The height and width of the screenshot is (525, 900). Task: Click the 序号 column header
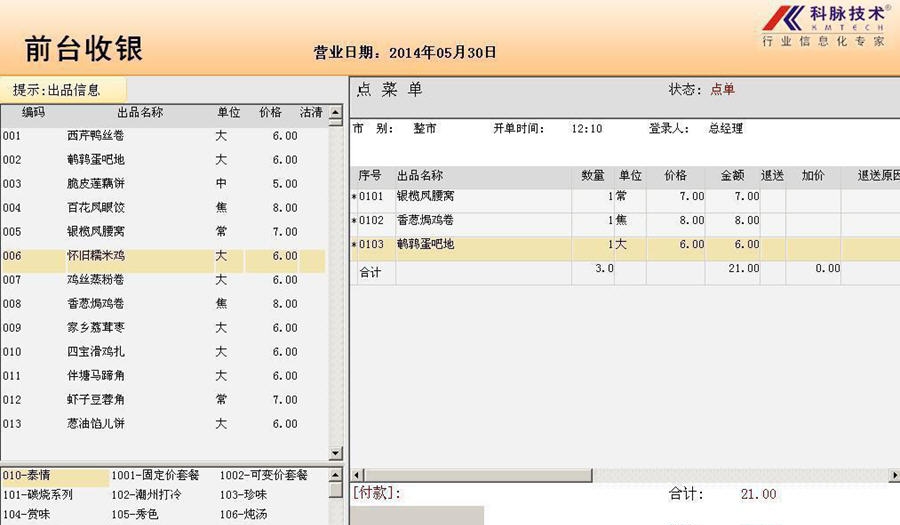tap(370, 176)
